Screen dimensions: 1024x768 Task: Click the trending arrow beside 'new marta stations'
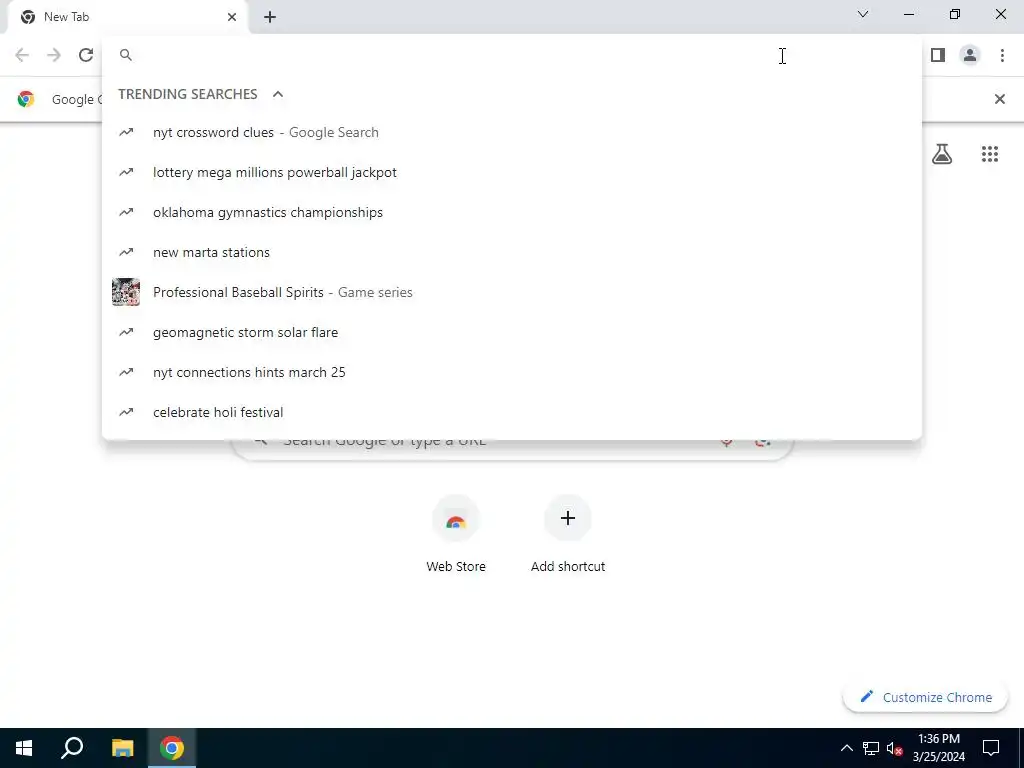tap(126, 252)
